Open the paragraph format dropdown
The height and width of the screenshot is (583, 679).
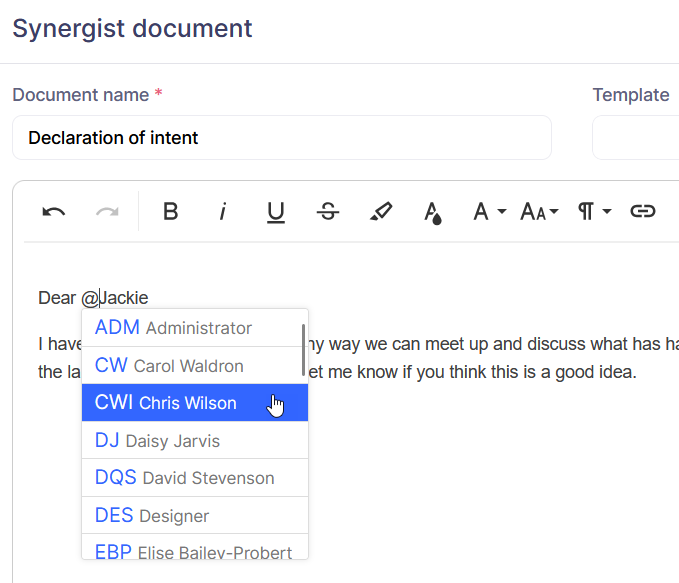[594, 212]
